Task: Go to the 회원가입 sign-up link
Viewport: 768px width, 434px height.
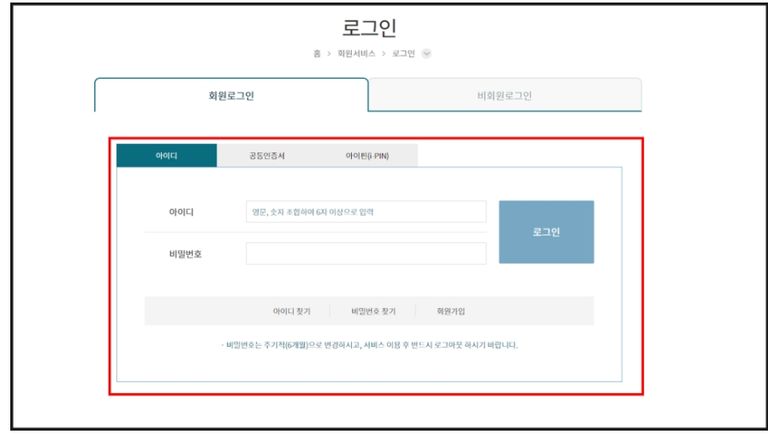Action: (x=451, y=311)
